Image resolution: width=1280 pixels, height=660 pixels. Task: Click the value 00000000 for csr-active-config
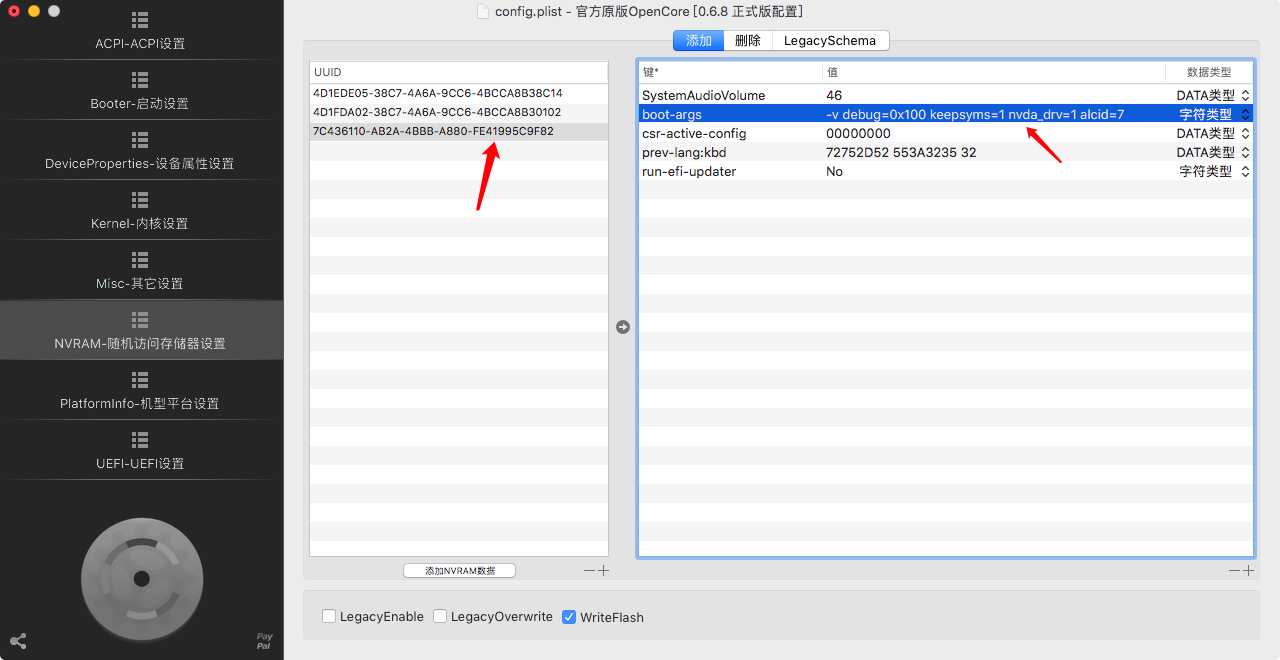(x=858, y=134)
